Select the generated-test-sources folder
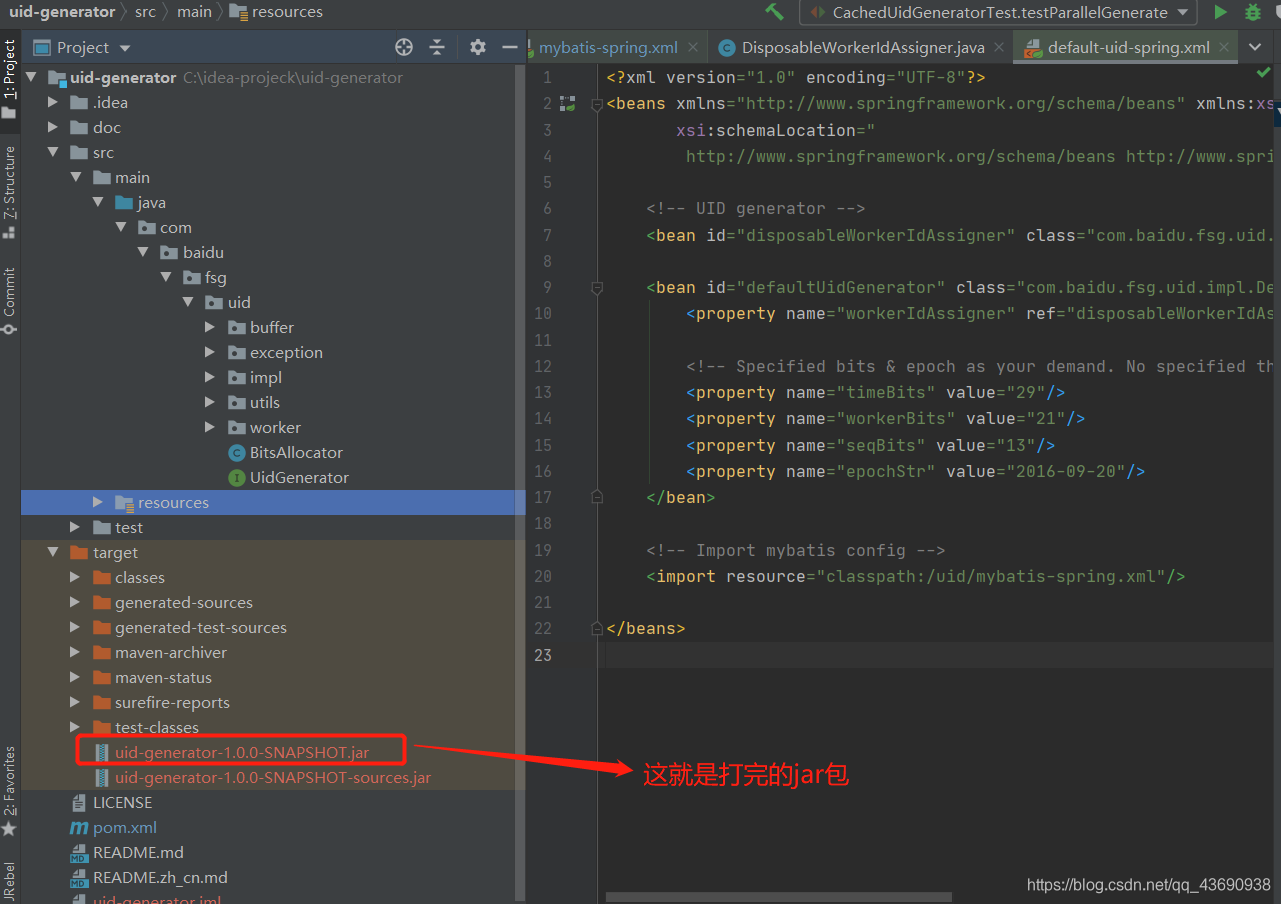The width and height of the screenshot is (1281, 904). (189, 627)
